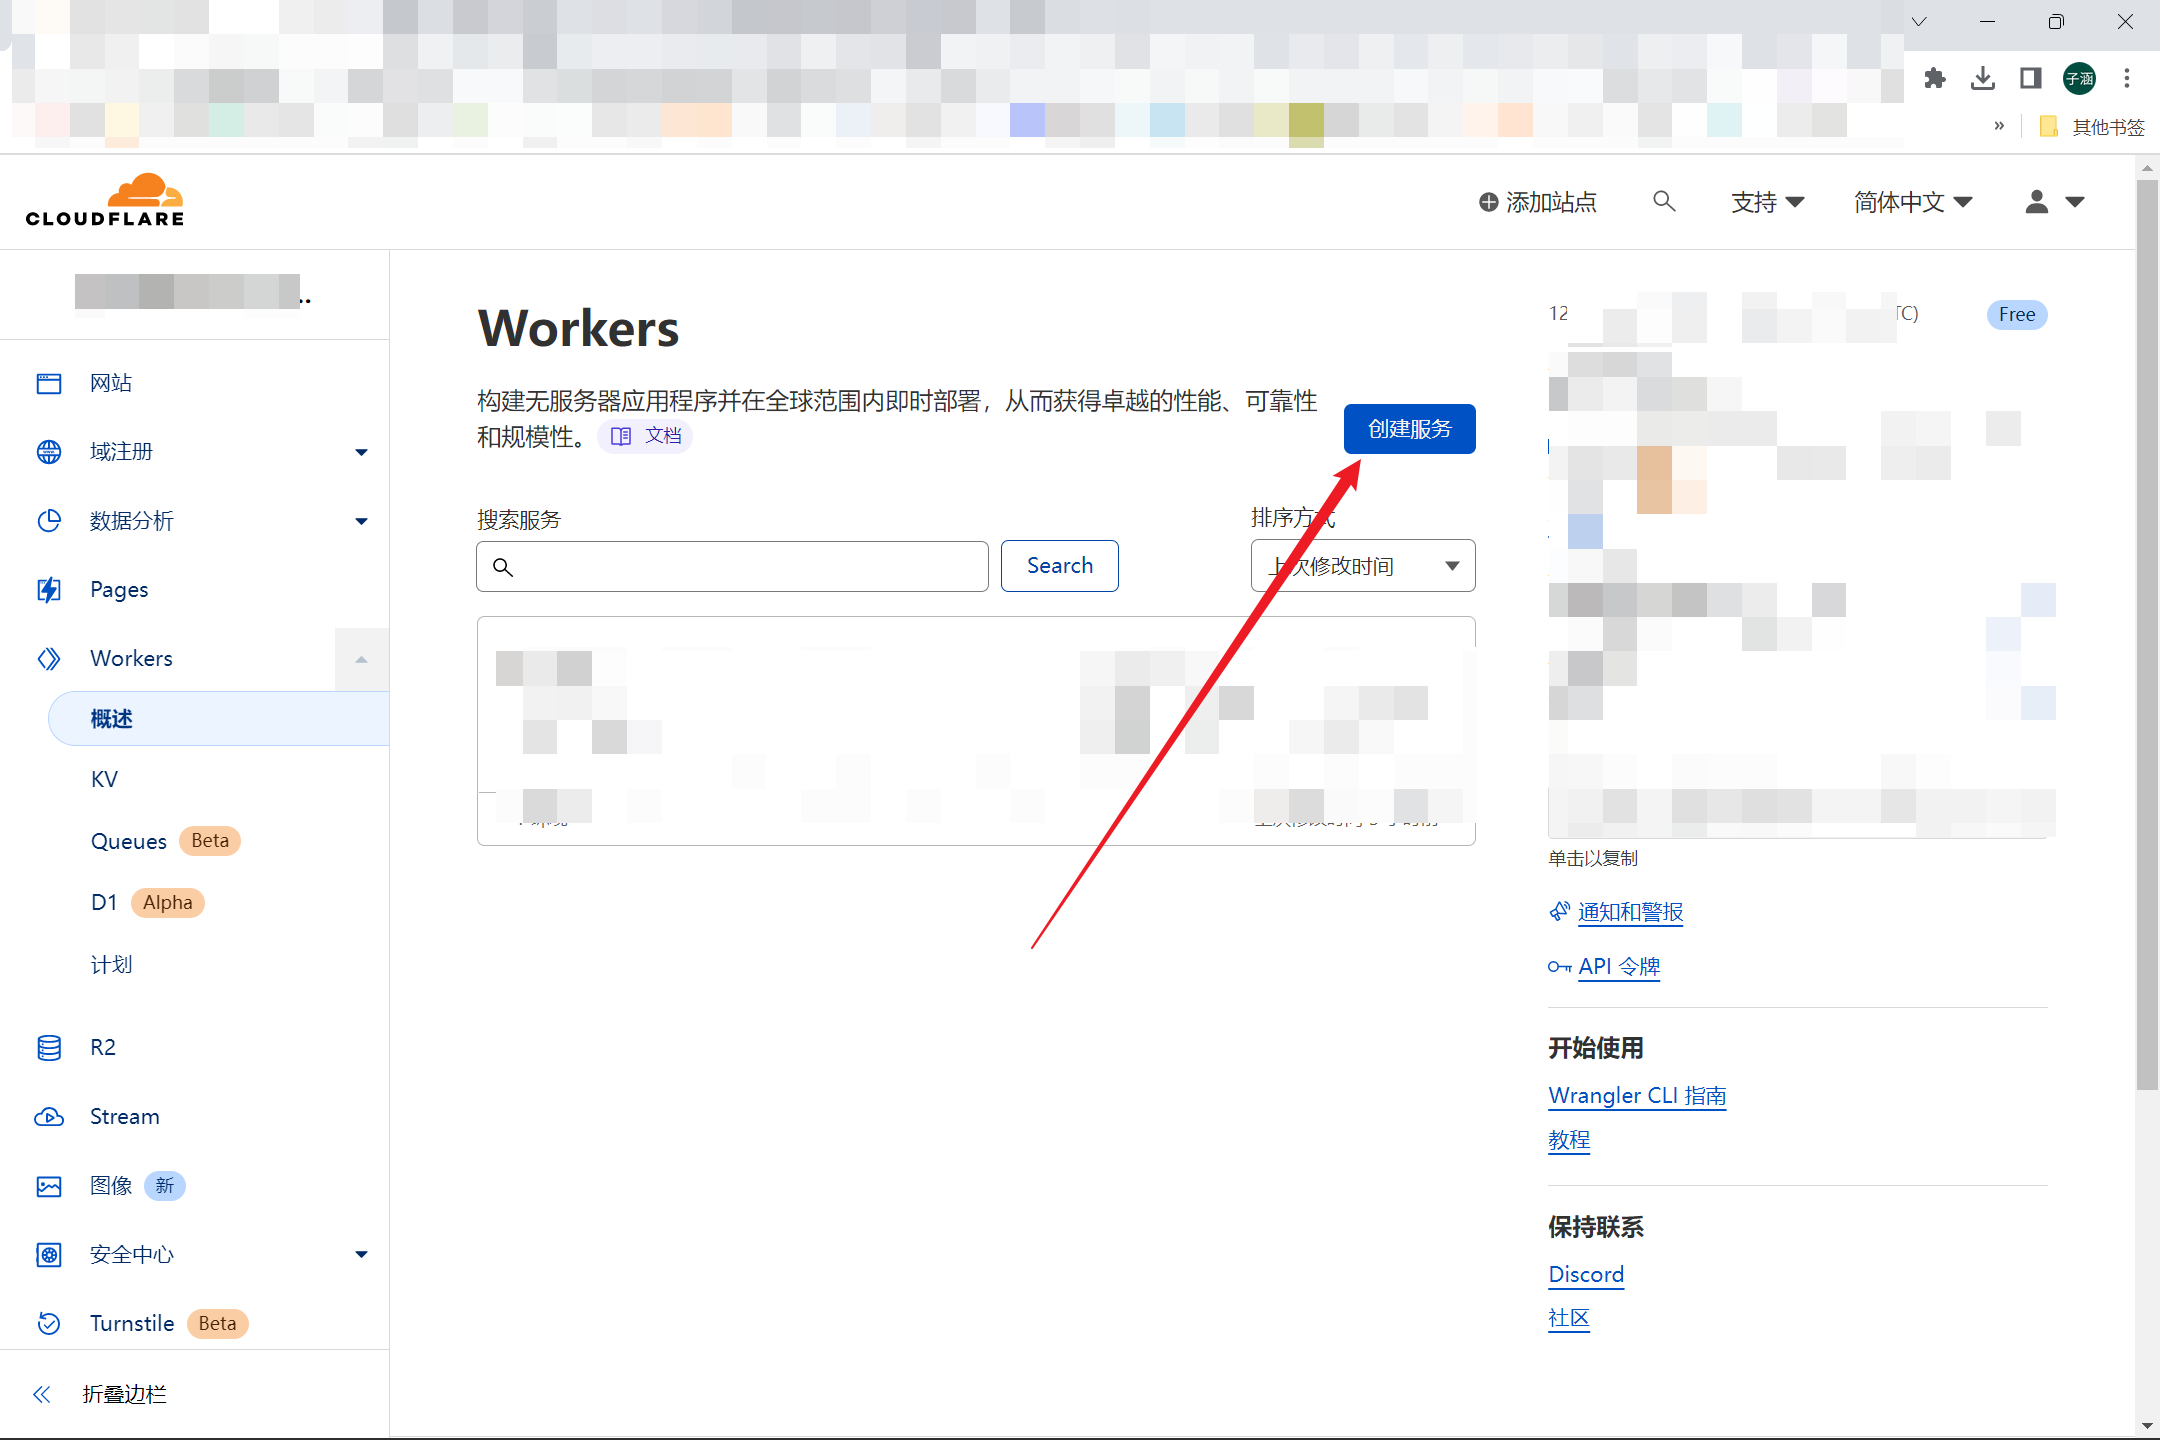Expand the 安全中心 submenu arrow

pos(361,1255)
